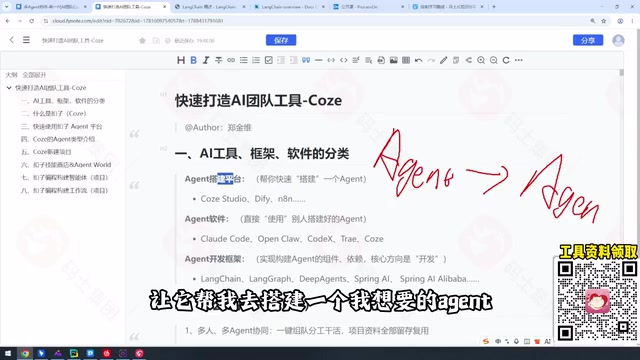Image resolution: width=640 pixels, height=360 pixels.
Task: Jump to outline item 三、快速使用扣子 Agent 平台
Action: point(62,126)
